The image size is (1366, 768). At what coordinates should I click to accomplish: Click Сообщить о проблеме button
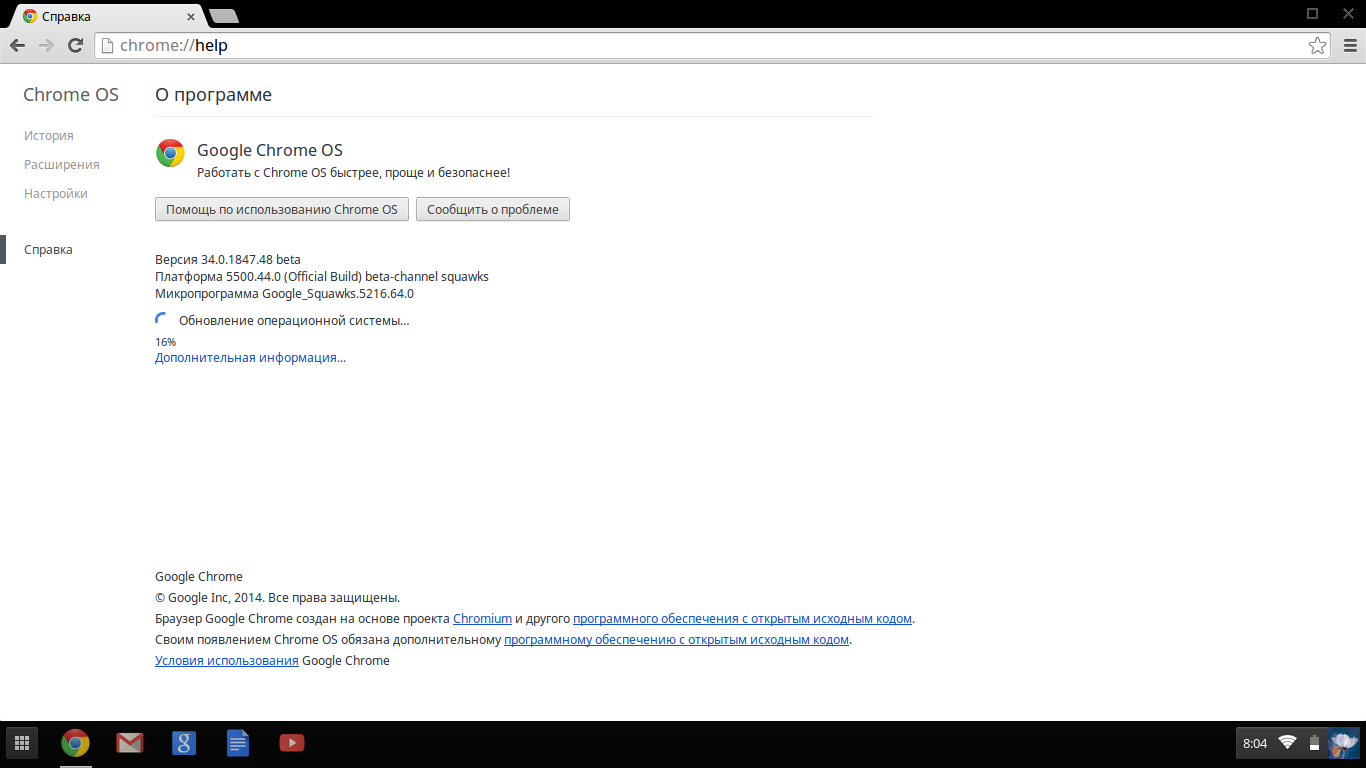click(x=493, y=209)
